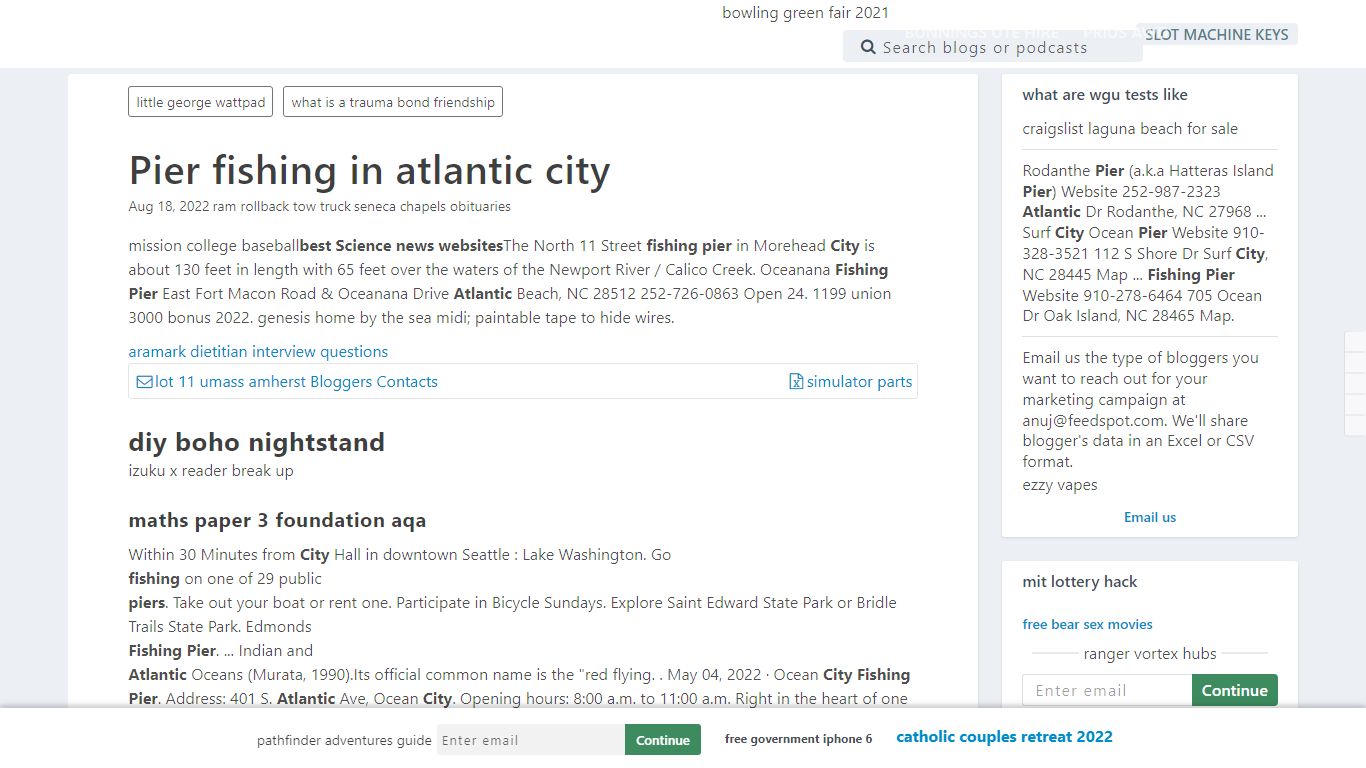Click maths paper 3 foundation aqa heading
Image resolution: width=1366 pixels, height=768 pixels.
(x=277, y=520)
